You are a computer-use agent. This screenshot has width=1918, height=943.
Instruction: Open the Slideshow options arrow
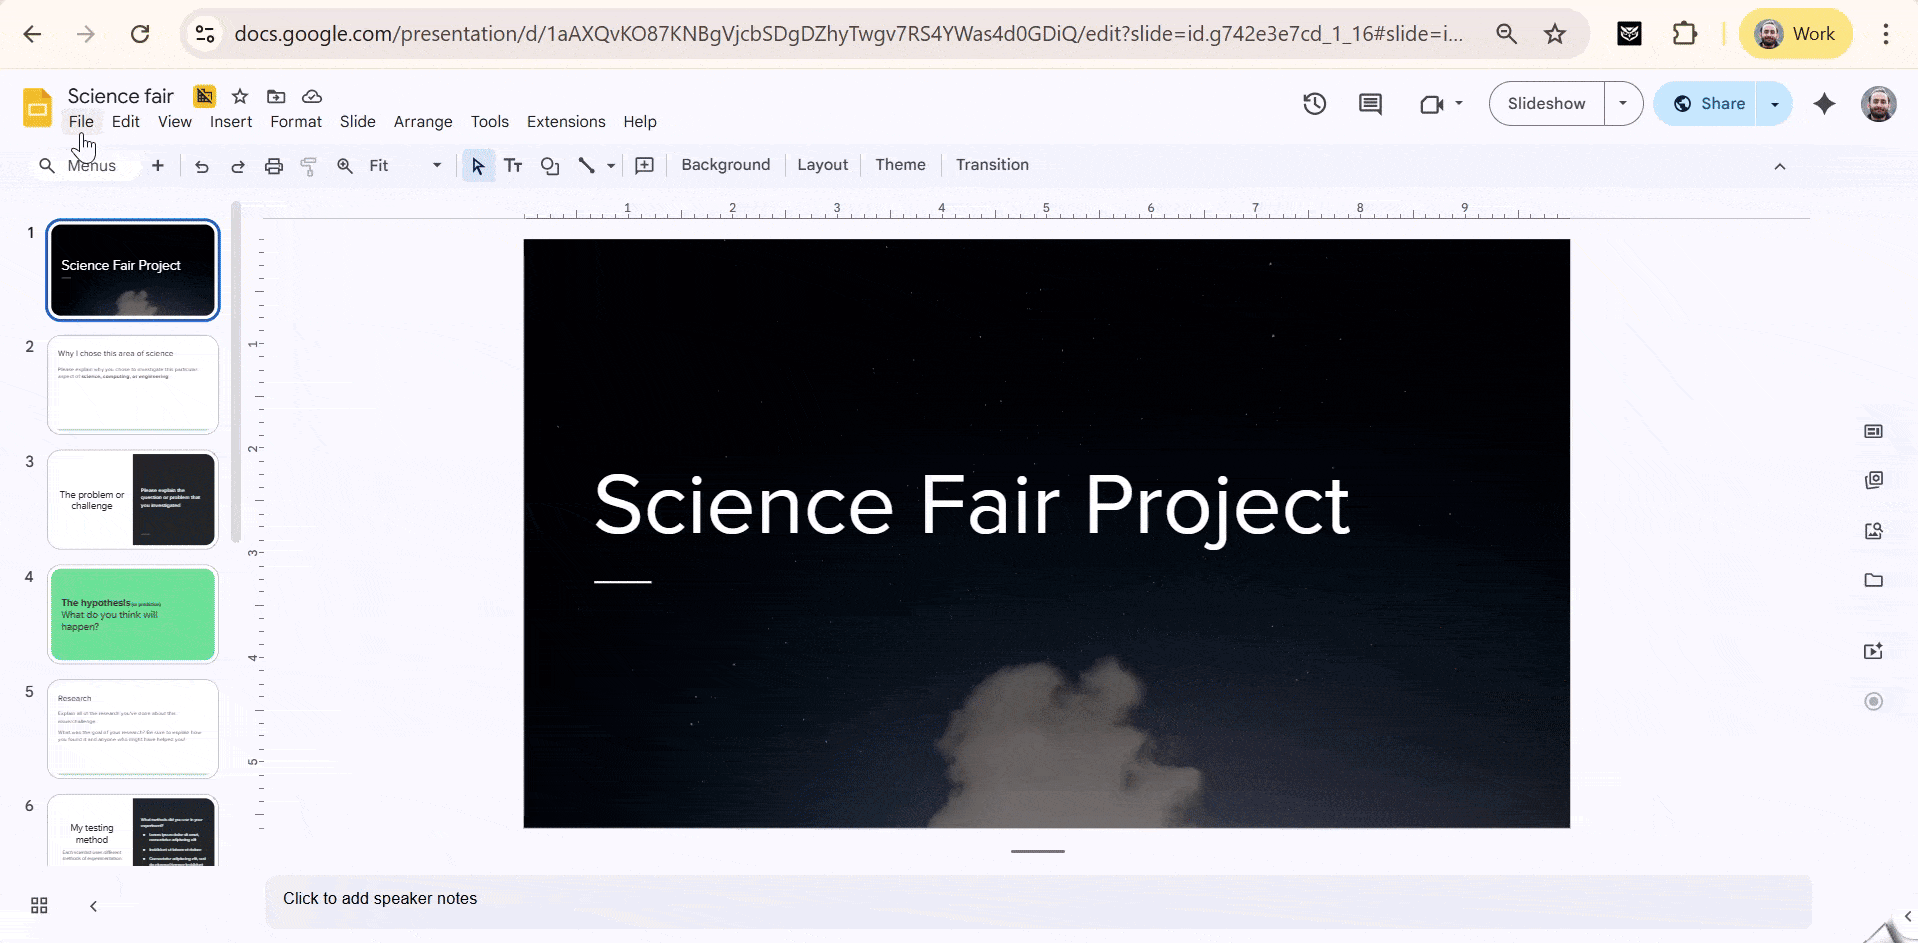[x=1623, y=103]
